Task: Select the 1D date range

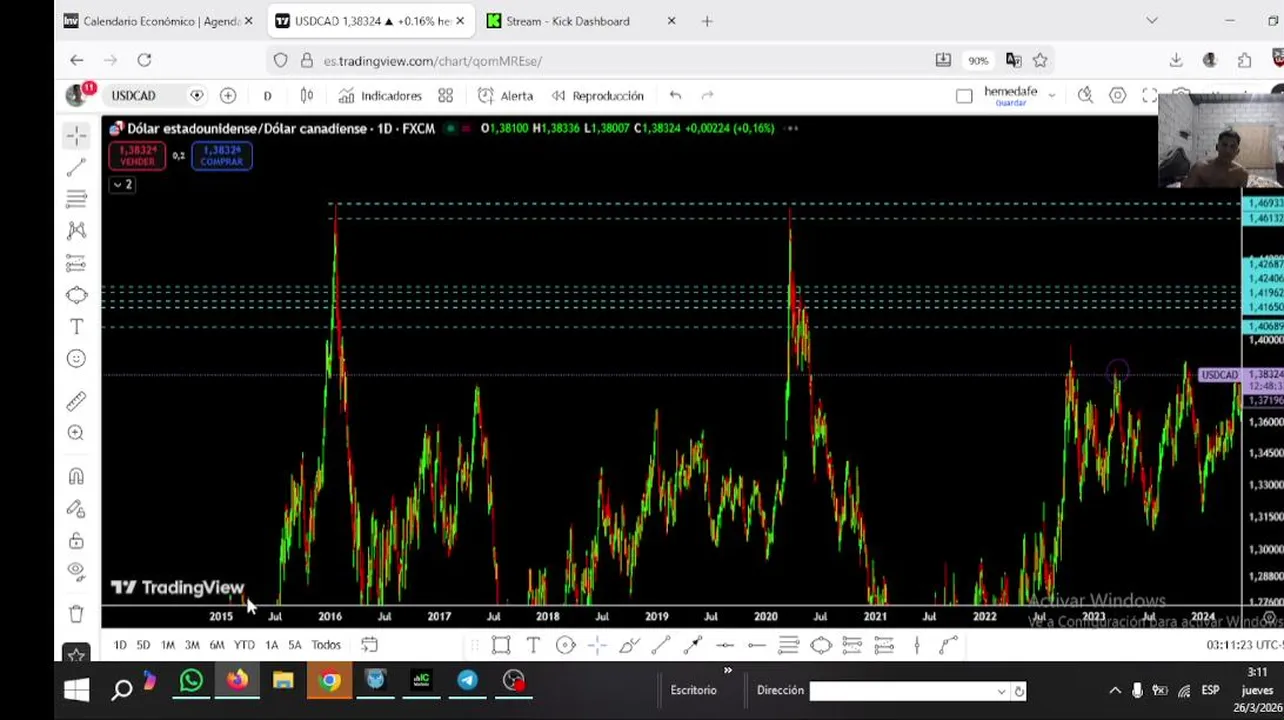Action: pyautogui.click(x=120, y=645)
